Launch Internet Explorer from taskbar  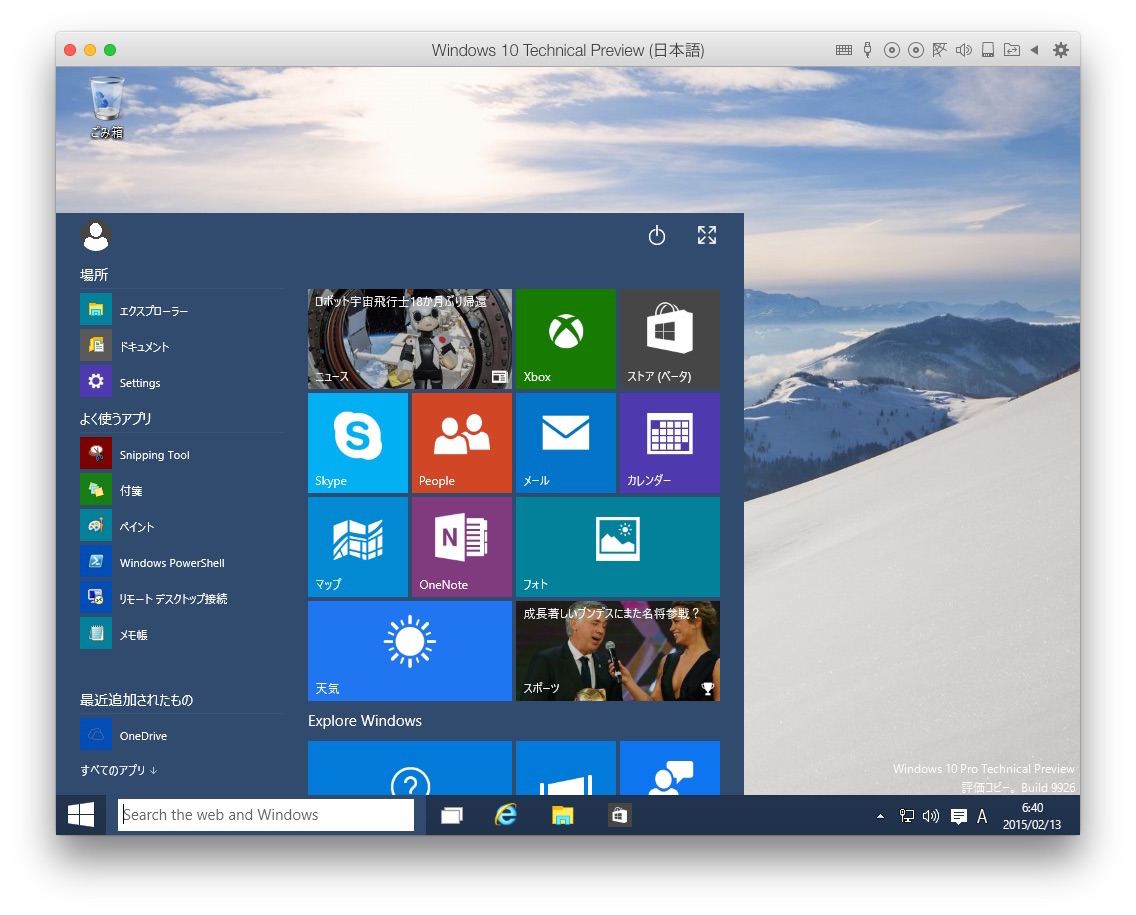click(x=506, y=816)
